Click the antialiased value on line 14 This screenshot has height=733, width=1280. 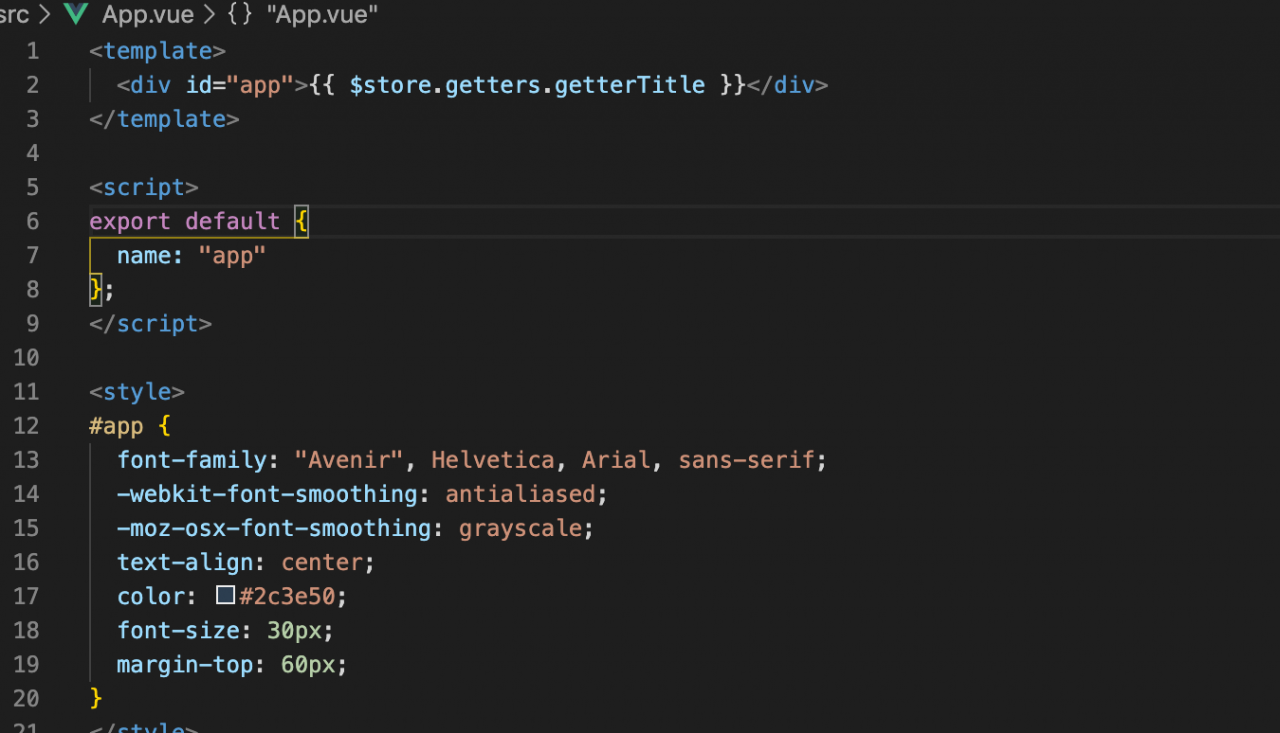pyautogui.click(x=520, y=494)
